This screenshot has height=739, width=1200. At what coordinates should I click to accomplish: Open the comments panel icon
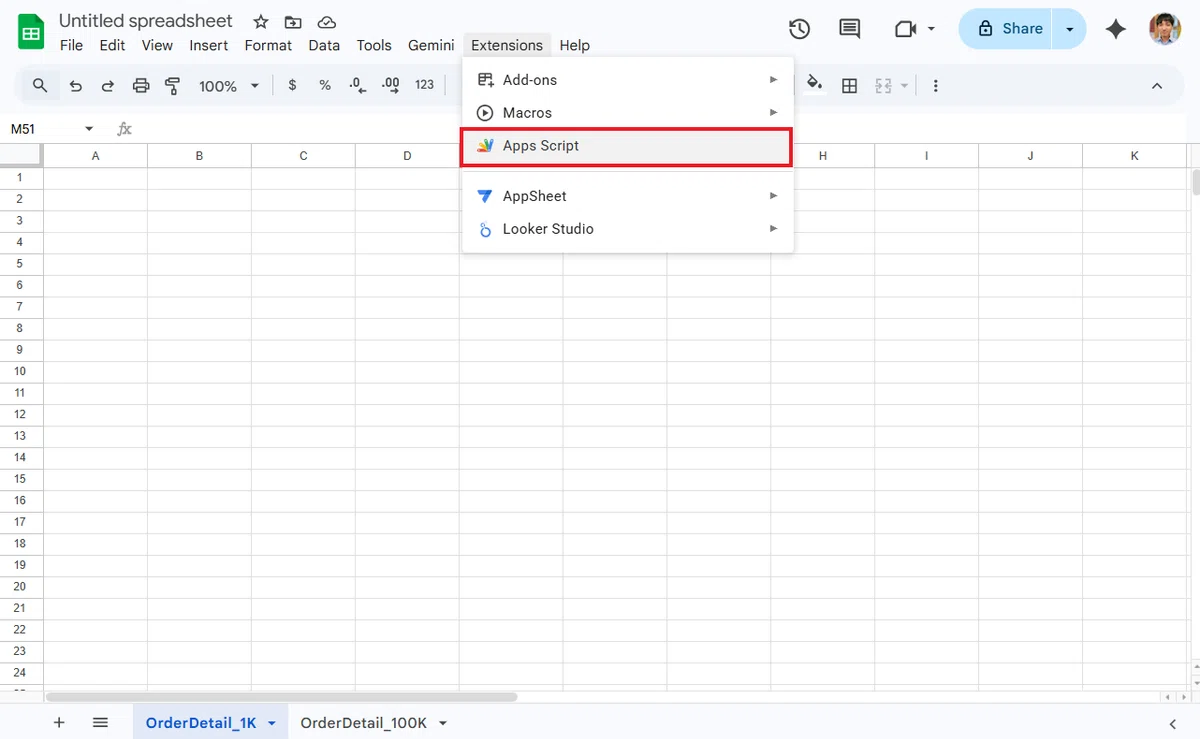850,29
